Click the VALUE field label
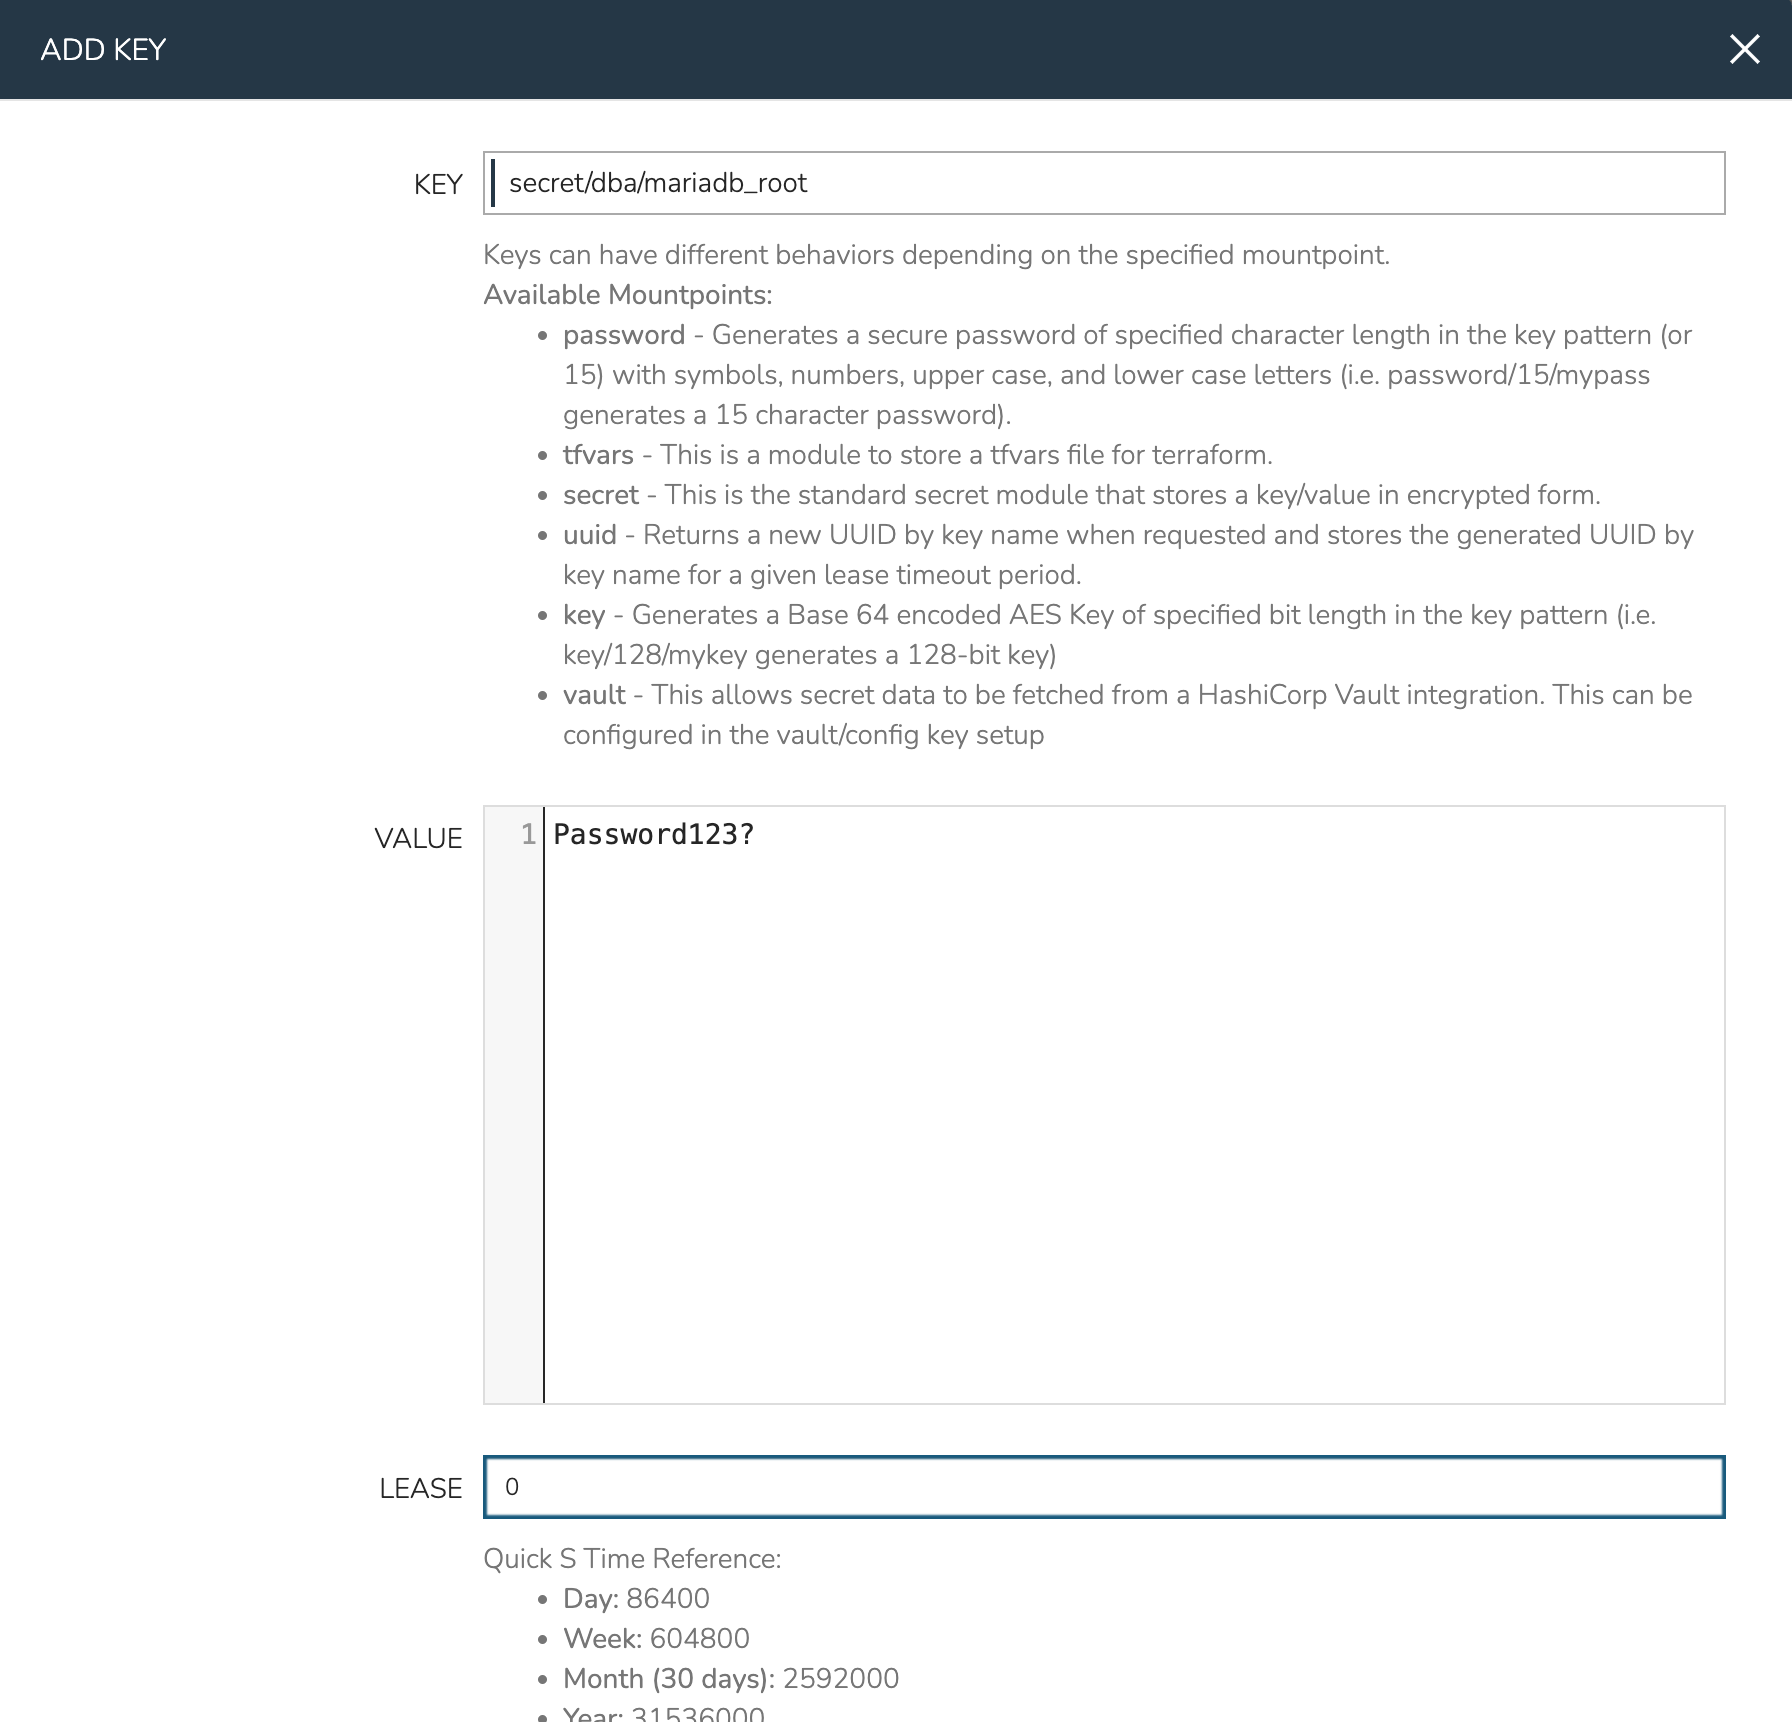 (418, 839)
